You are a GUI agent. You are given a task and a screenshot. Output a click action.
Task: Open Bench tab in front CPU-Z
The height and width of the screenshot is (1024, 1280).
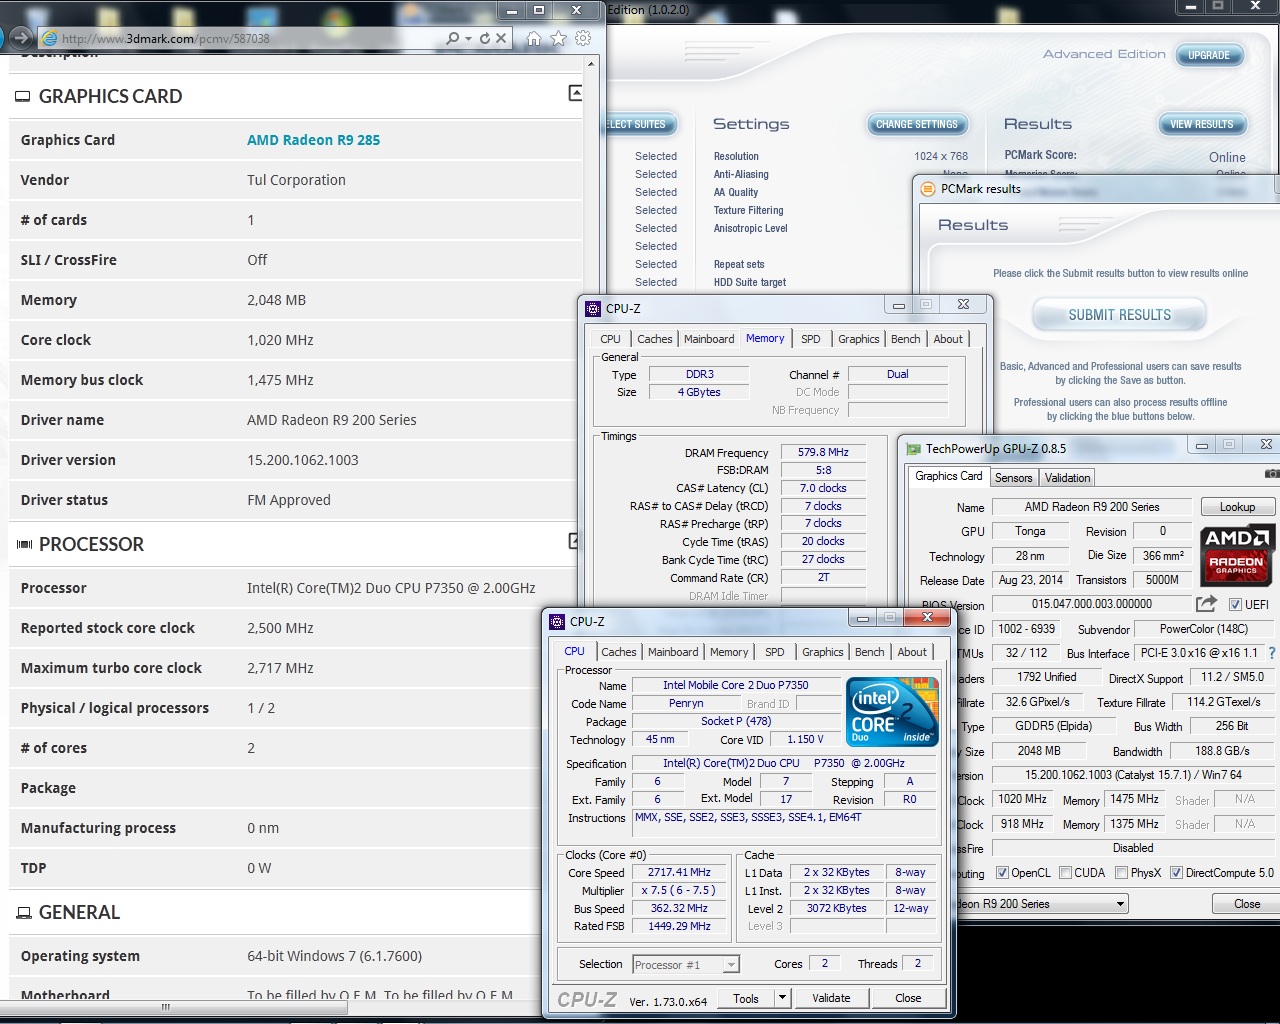coord(870,652)
